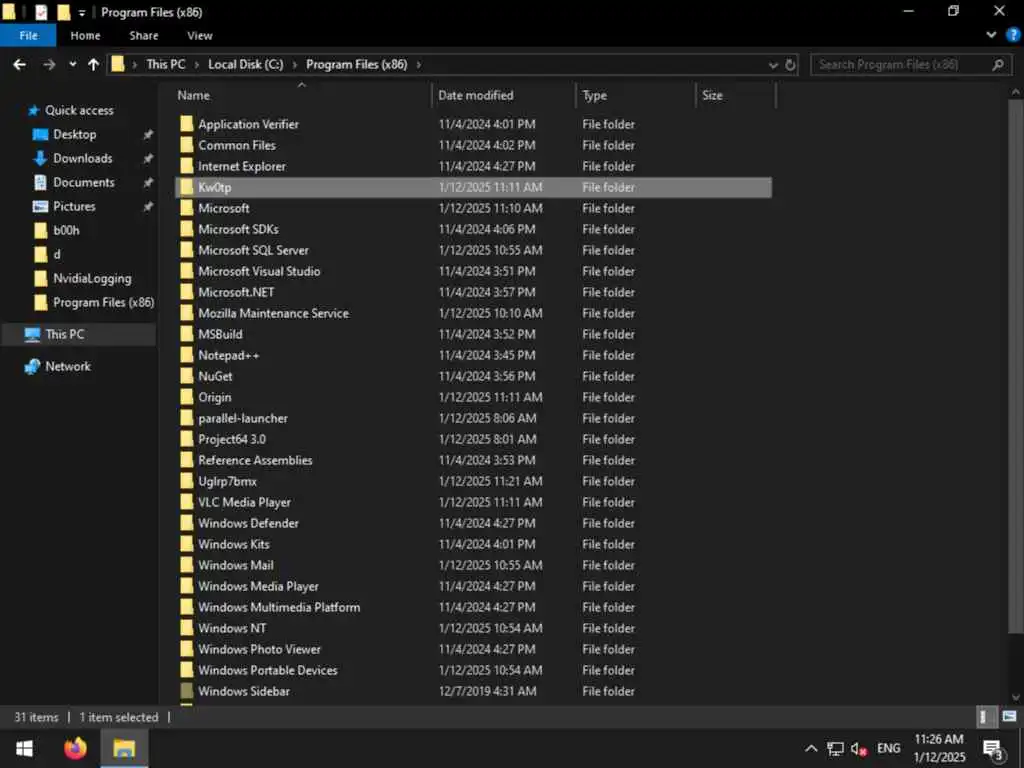Select Quick access in navigation pane
Screen dimensions: 1024x768
click(79, 110)
